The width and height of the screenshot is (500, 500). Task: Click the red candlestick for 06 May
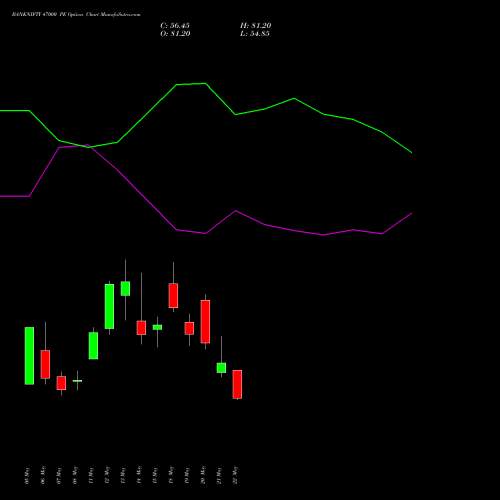pos(45,364)
